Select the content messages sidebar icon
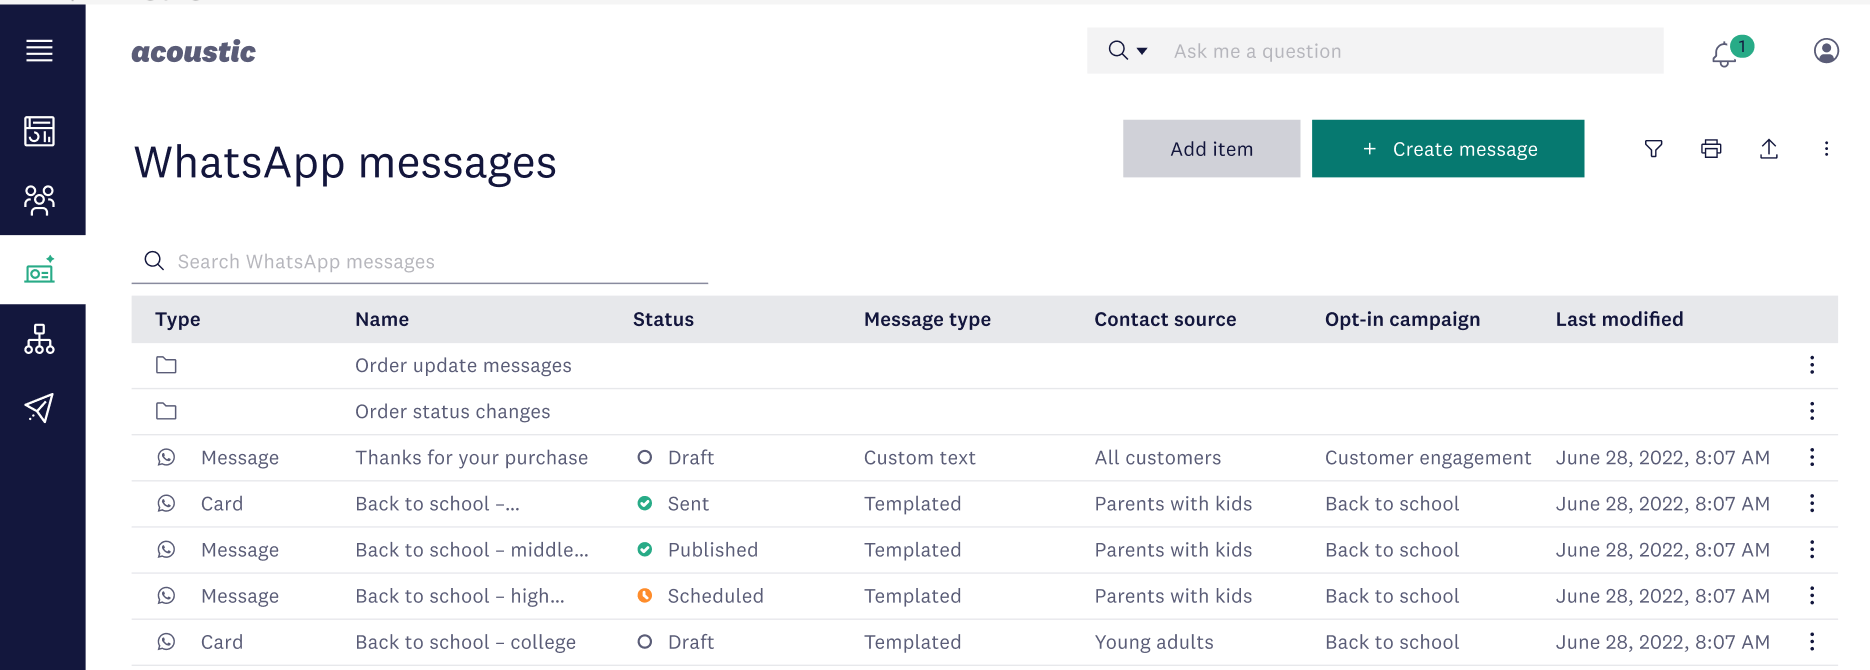This screenshot has height=670, width=1870. point(40,271)
